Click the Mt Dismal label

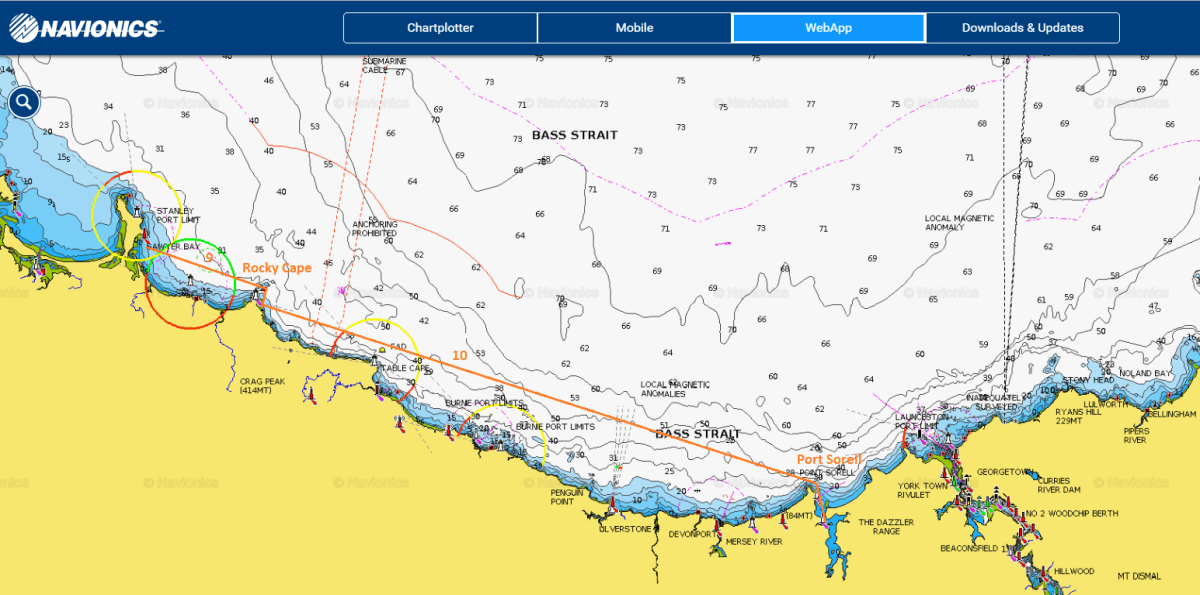tap(1138, 576)
